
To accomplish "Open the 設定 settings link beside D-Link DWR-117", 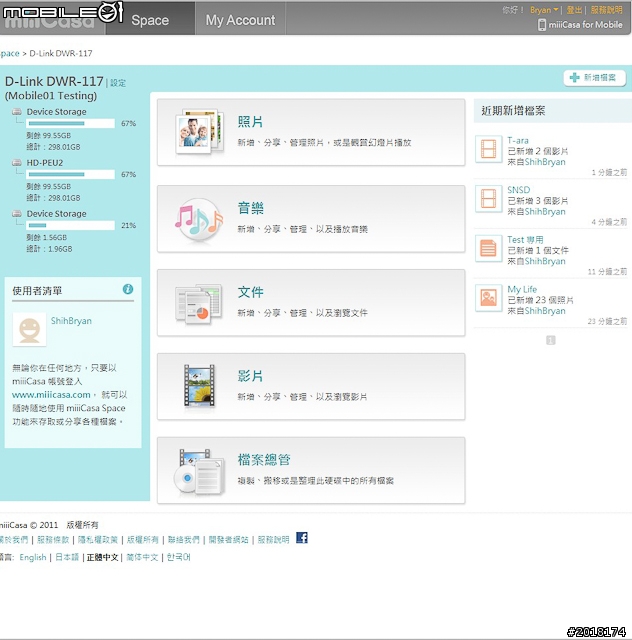I will 118,83.
